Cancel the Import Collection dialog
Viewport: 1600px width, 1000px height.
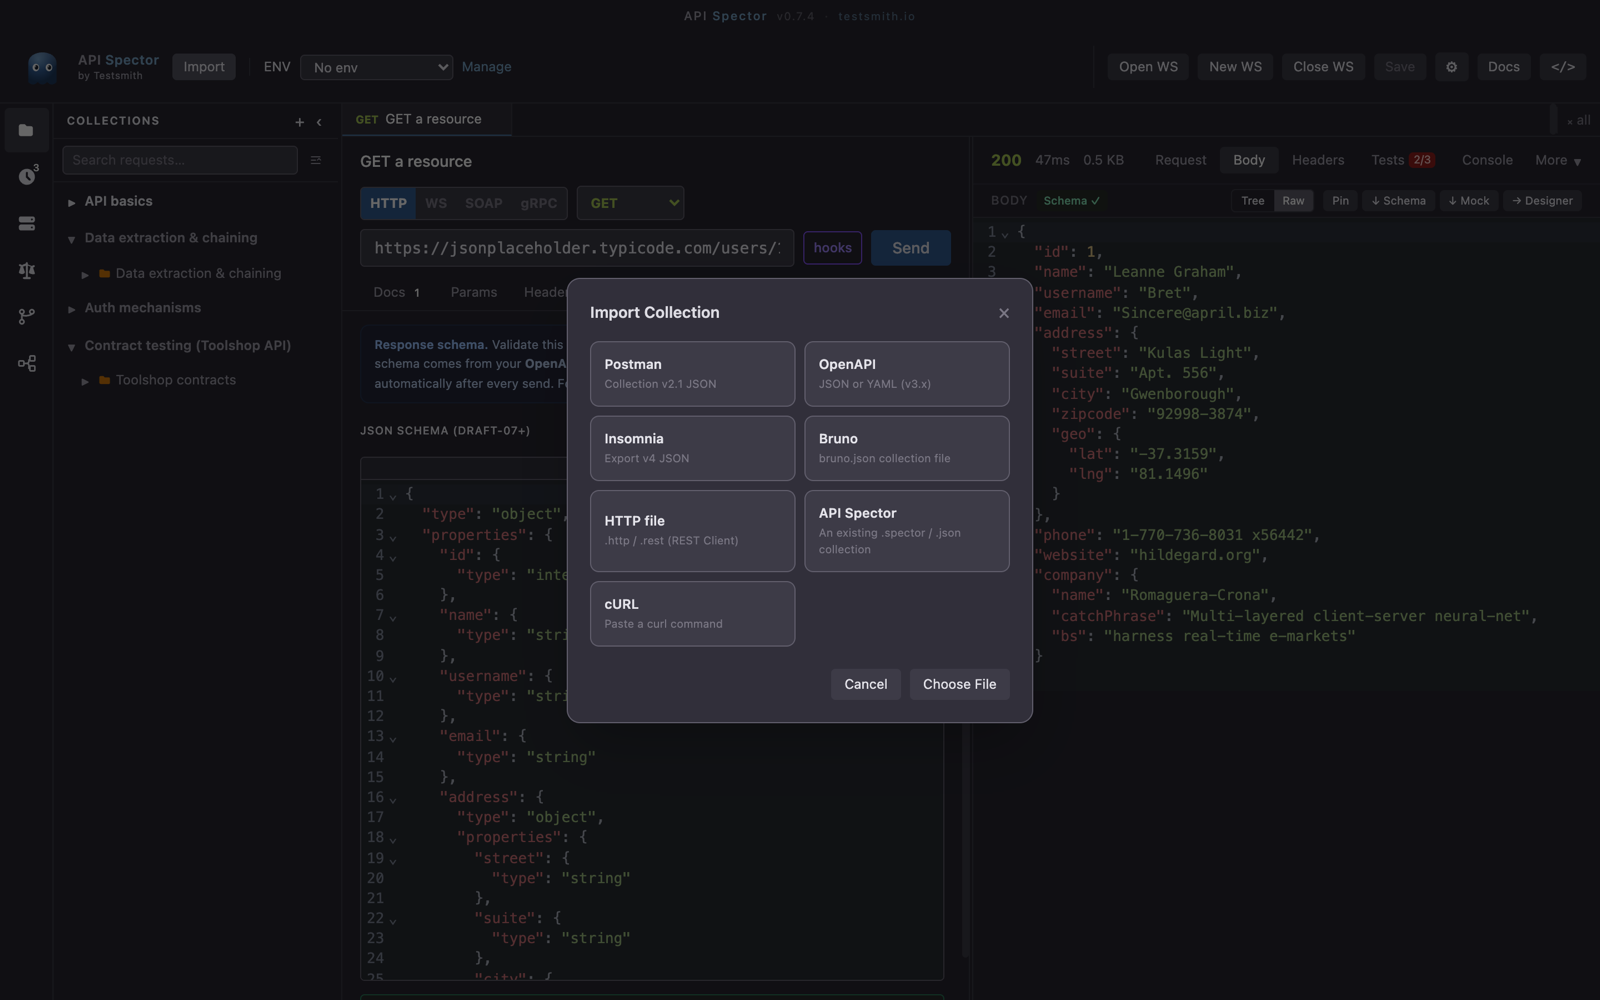click(865, 684)
